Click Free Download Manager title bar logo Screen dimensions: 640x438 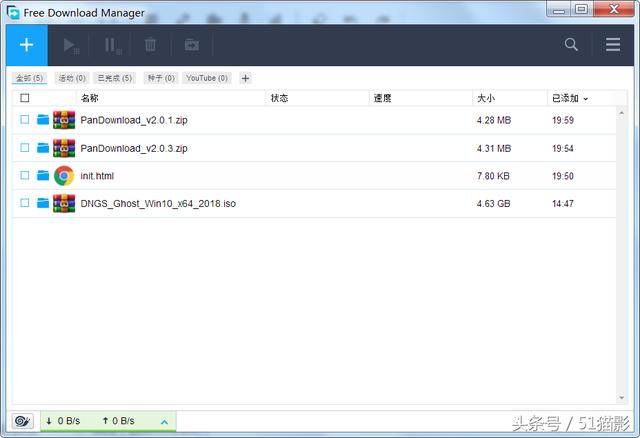[x=13, y=13]
